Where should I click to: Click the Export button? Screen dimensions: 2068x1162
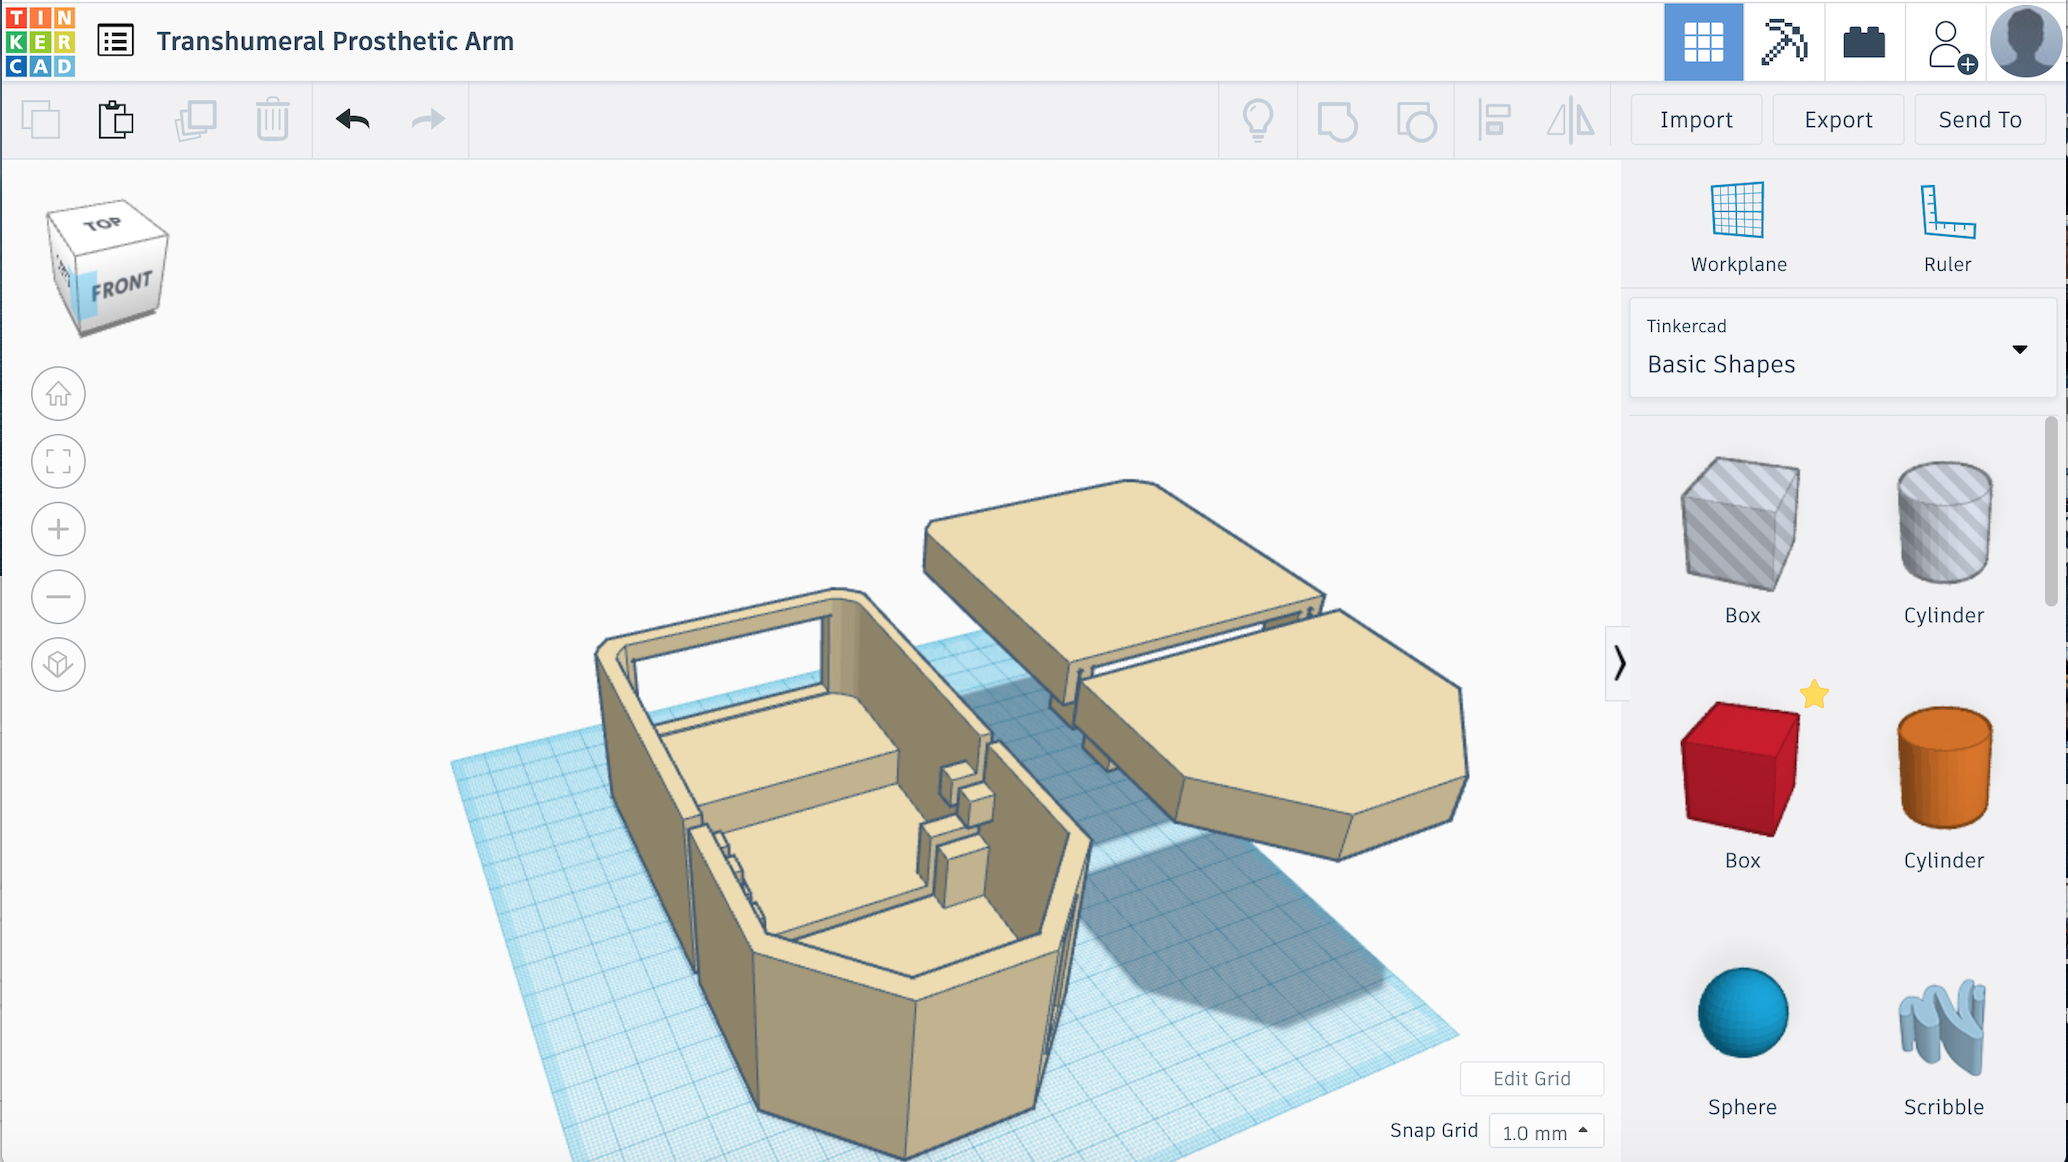click(1838, 120)
